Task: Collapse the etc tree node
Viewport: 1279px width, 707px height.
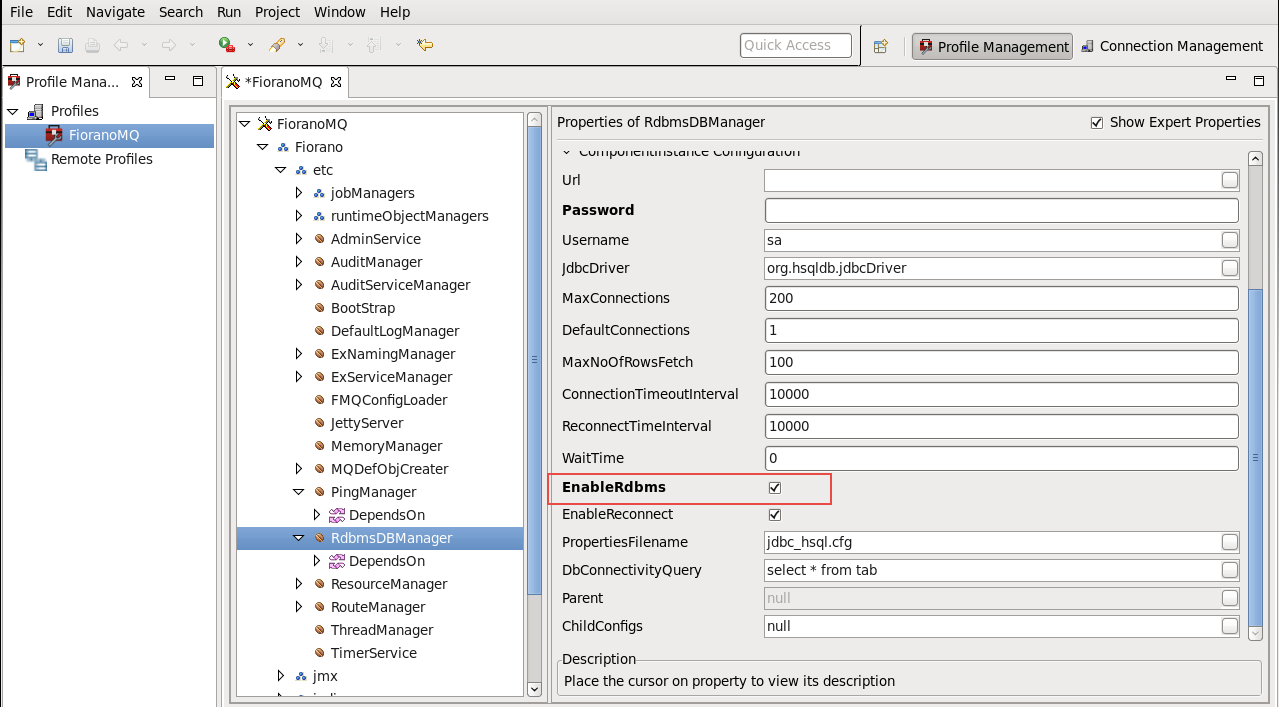Action: (281, 170)
